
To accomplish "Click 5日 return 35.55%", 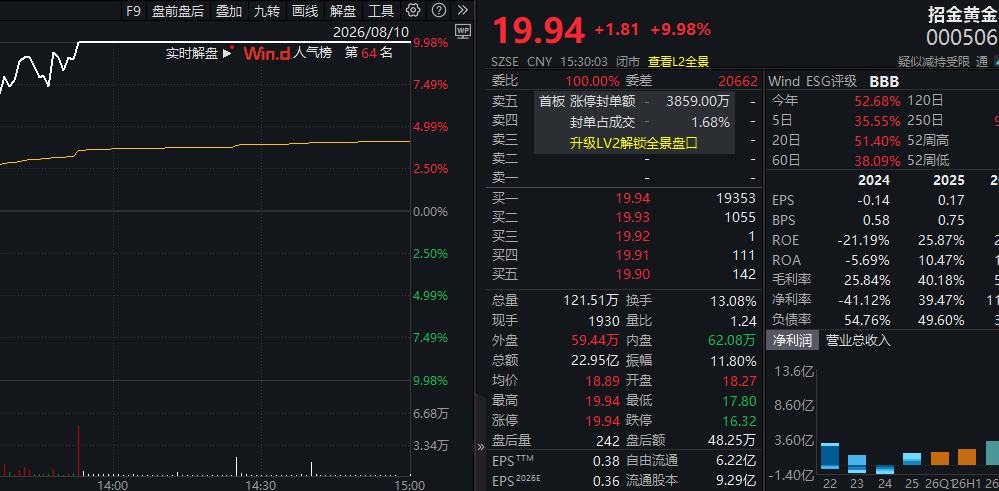I will point(877,121).
